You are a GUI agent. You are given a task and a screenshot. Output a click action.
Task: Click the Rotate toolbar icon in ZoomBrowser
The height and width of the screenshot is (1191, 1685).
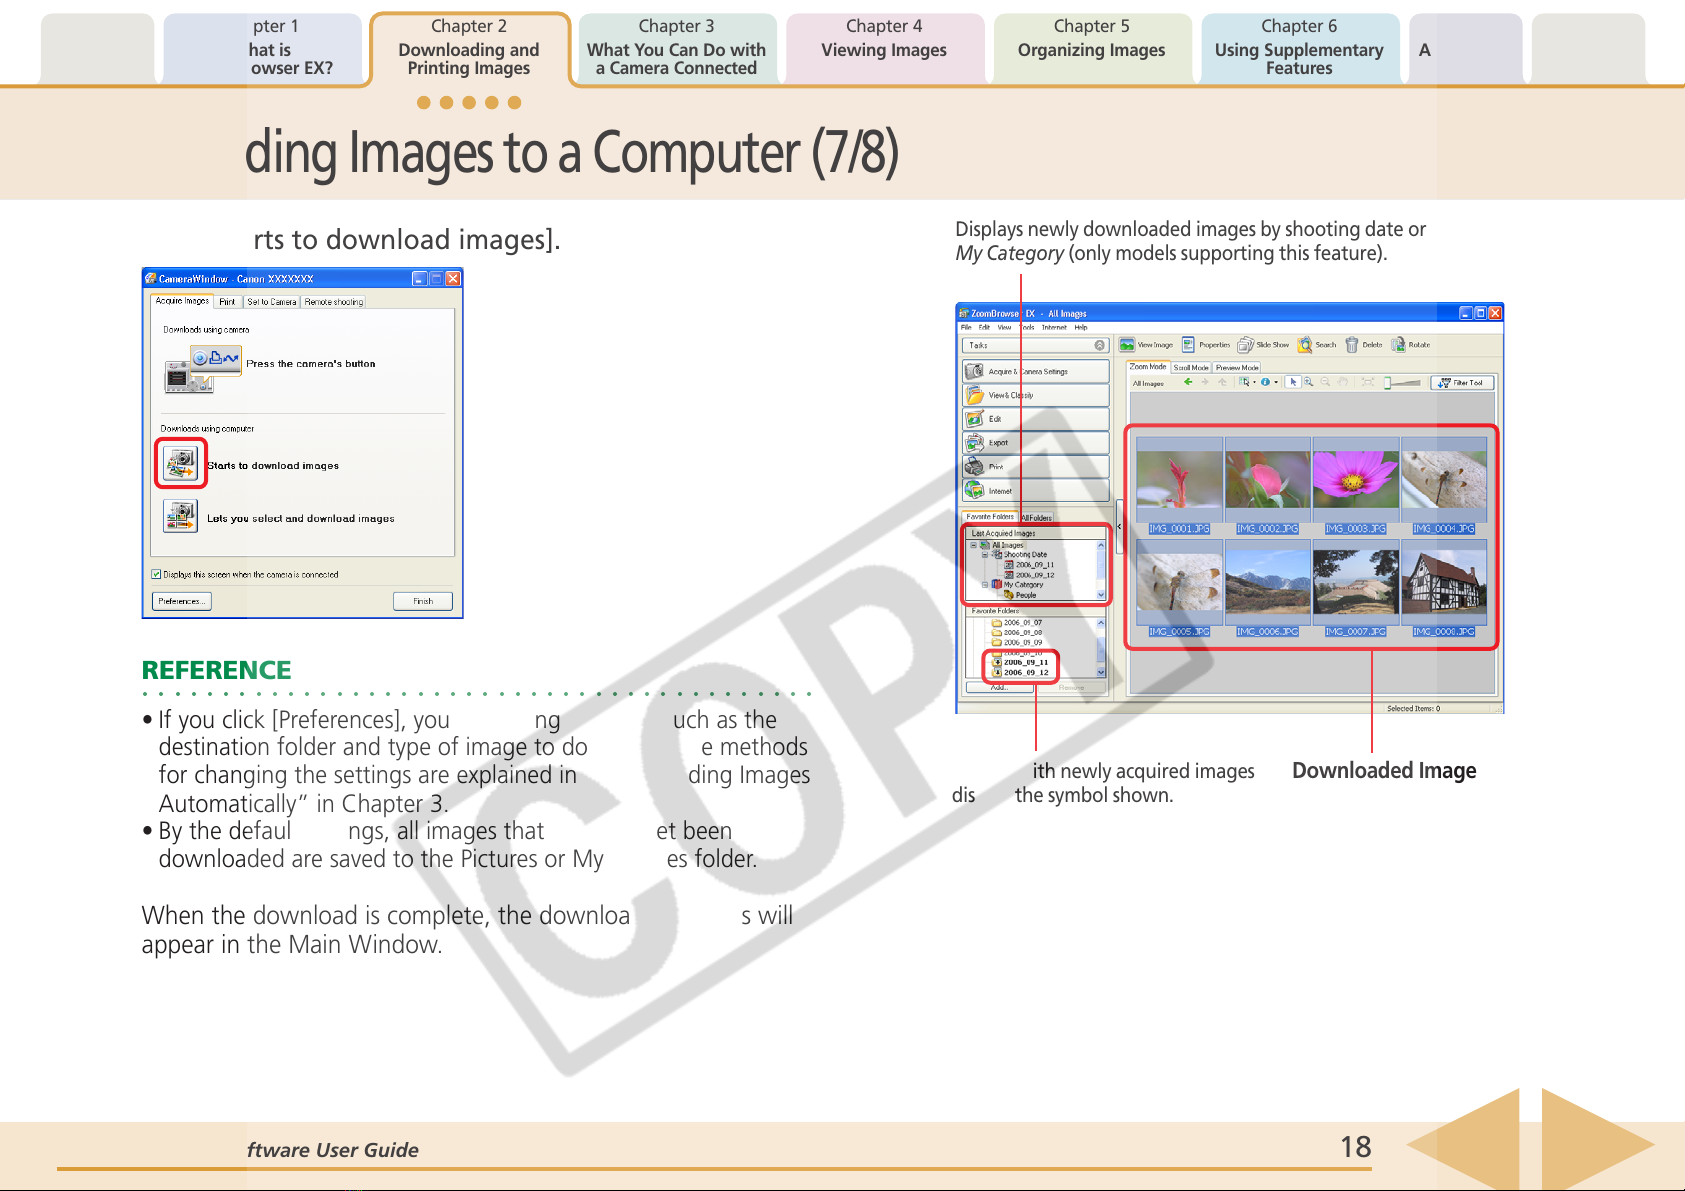click(1398, 345)
